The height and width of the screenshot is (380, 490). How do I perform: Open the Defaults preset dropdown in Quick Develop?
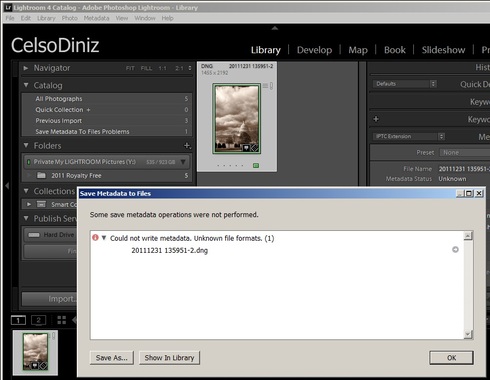(x=404, y=84)
